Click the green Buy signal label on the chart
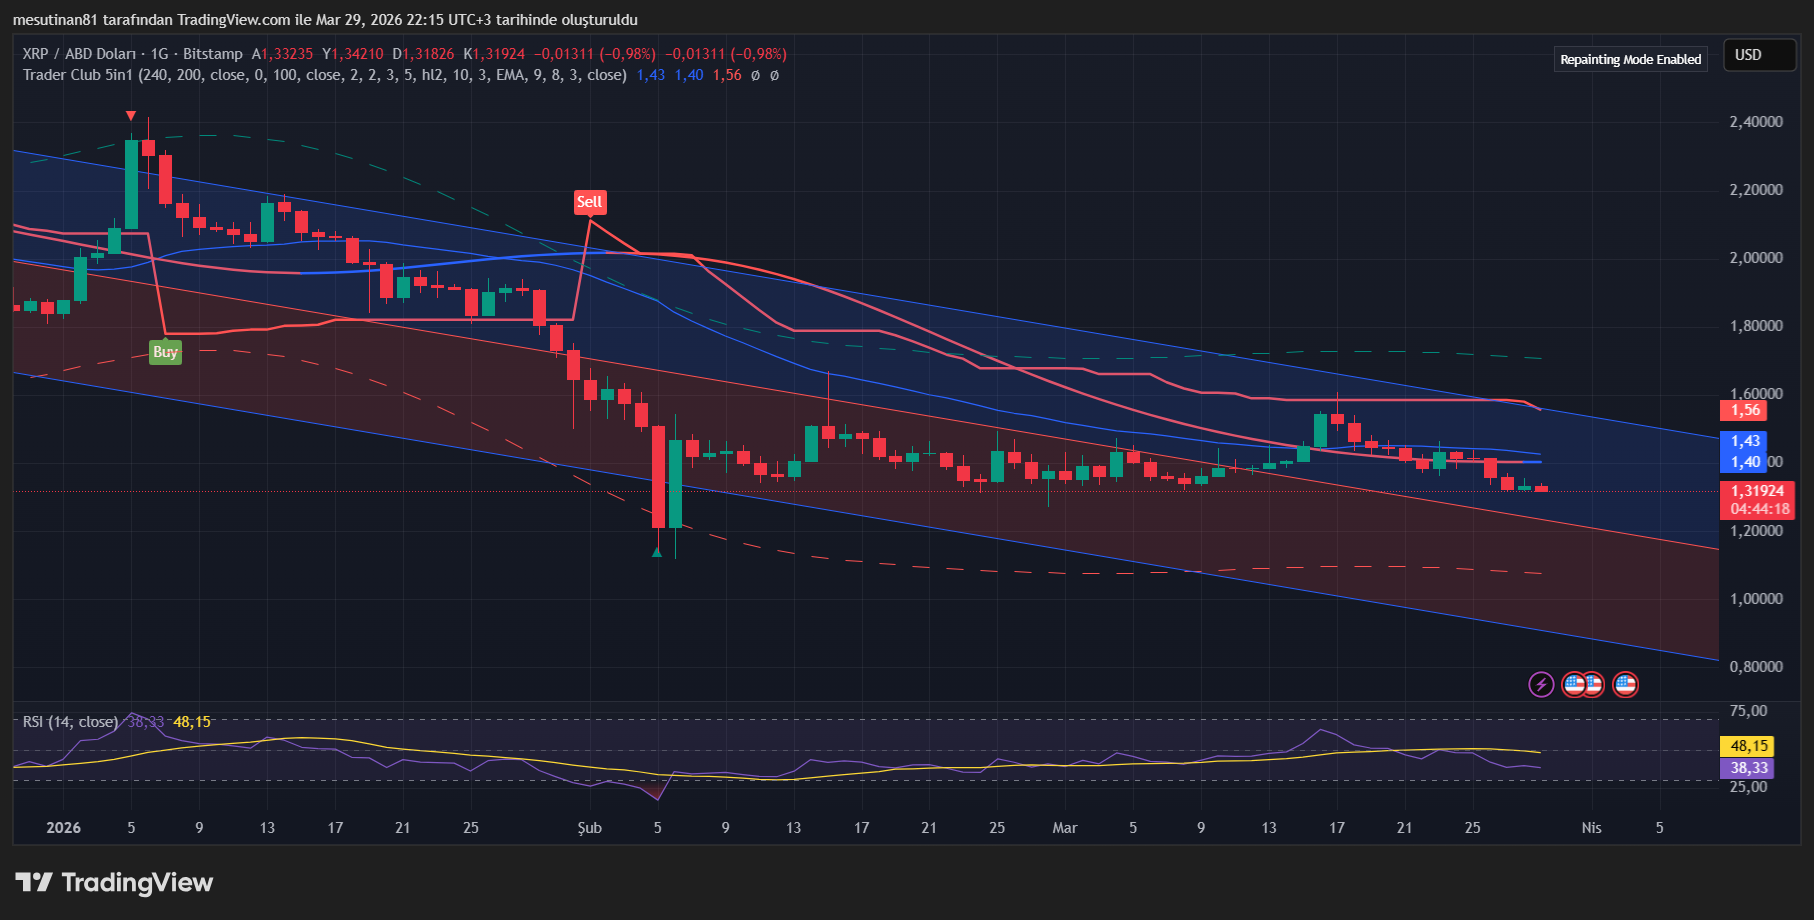Screen dimensions: 1814x920 point(165,352)
